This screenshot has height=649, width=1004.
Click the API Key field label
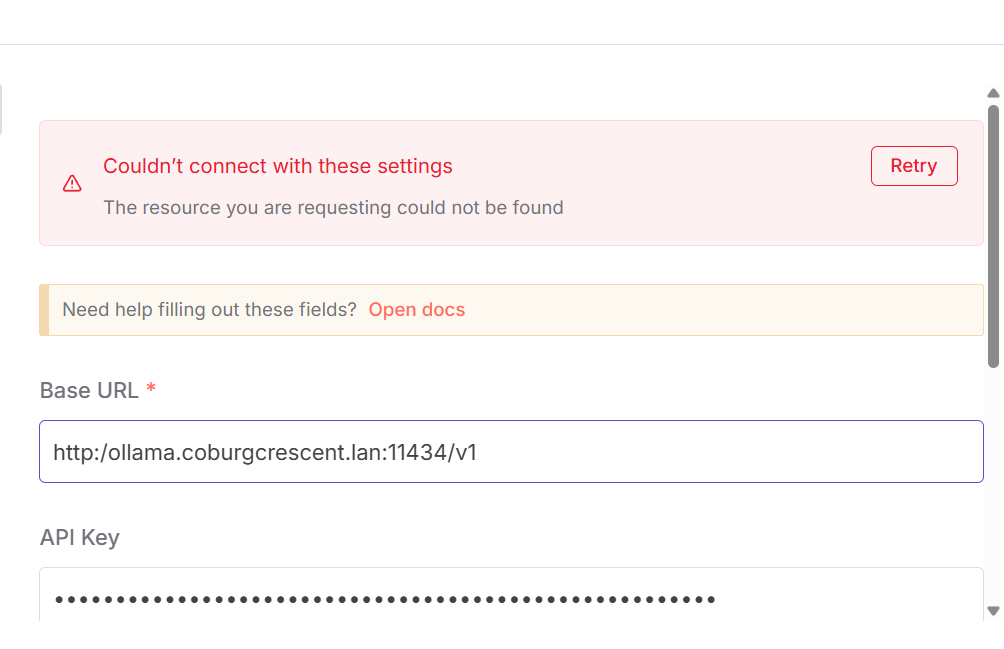pos(79,538)
